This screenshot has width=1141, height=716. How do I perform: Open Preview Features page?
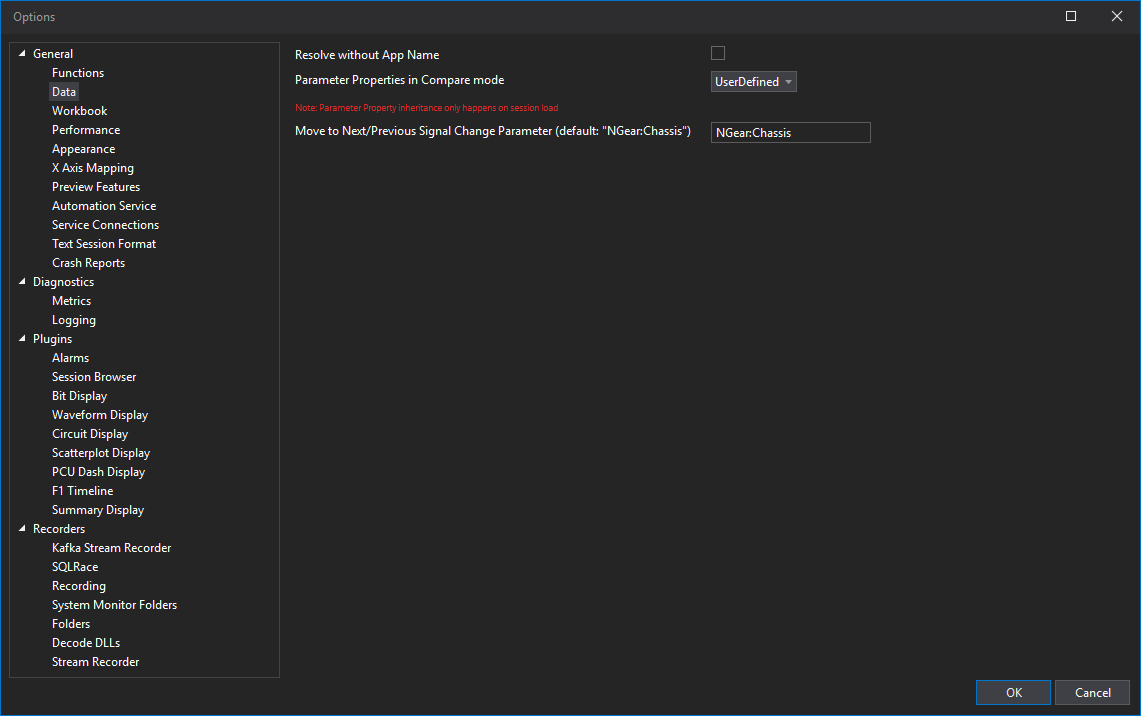tap(96, 187)
